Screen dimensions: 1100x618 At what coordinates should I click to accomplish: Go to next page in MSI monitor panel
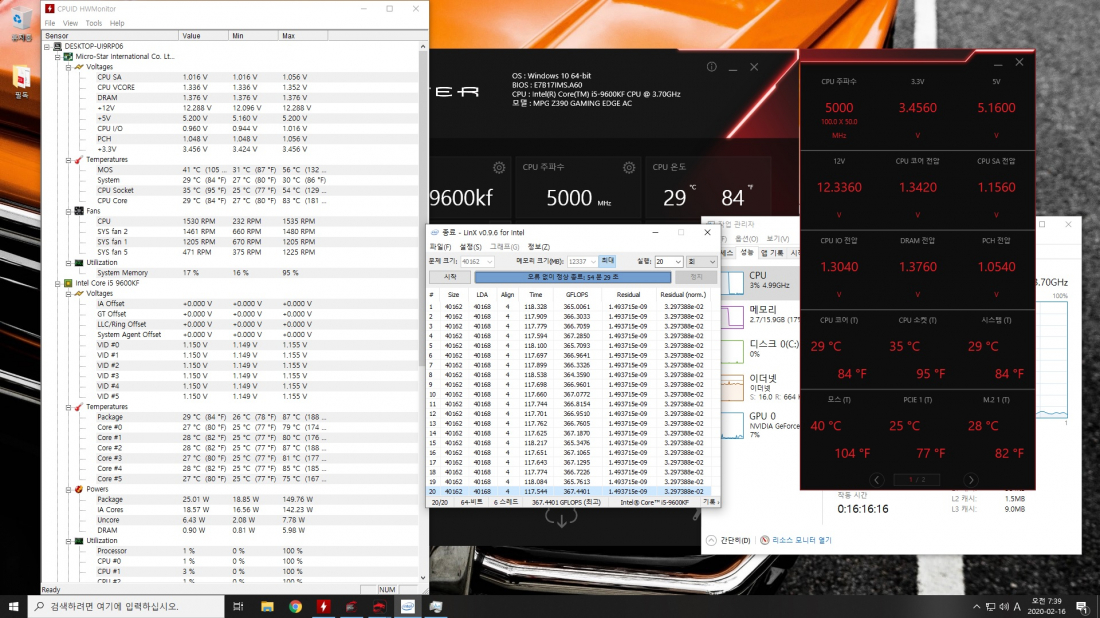click(x=970, y=480)
